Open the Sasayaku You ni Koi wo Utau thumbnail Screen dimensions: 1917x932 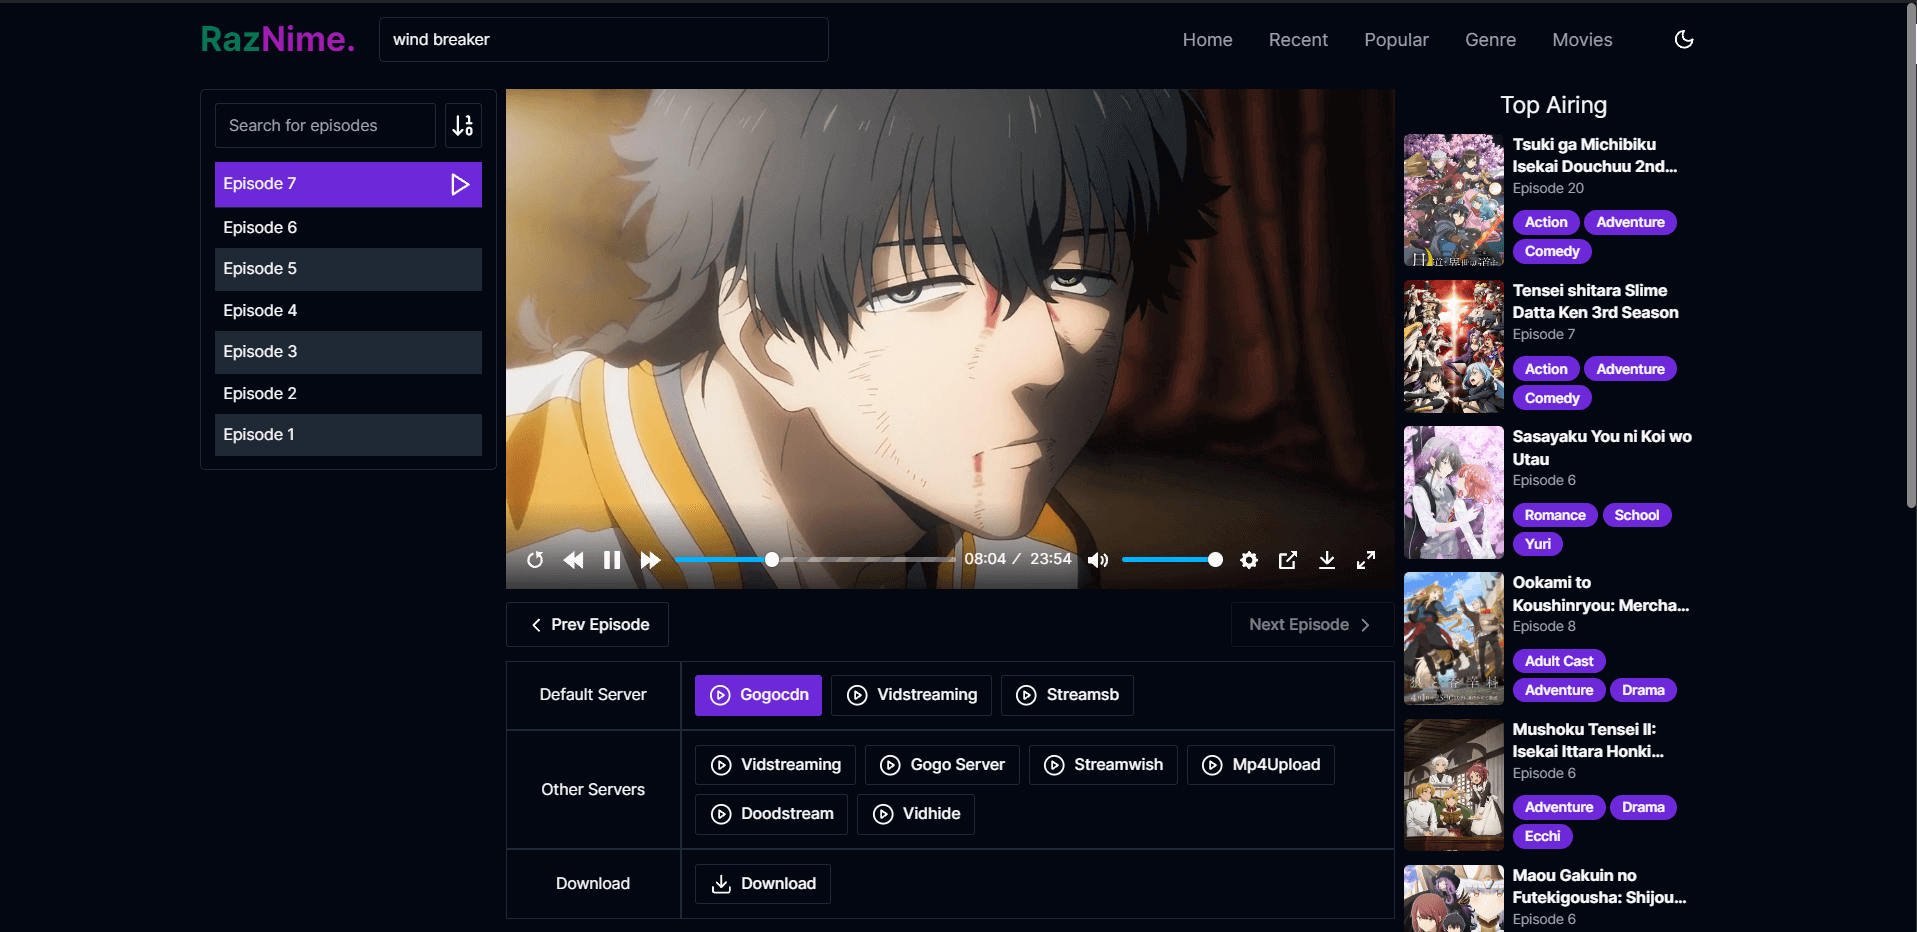click(x=1454, y=493)
